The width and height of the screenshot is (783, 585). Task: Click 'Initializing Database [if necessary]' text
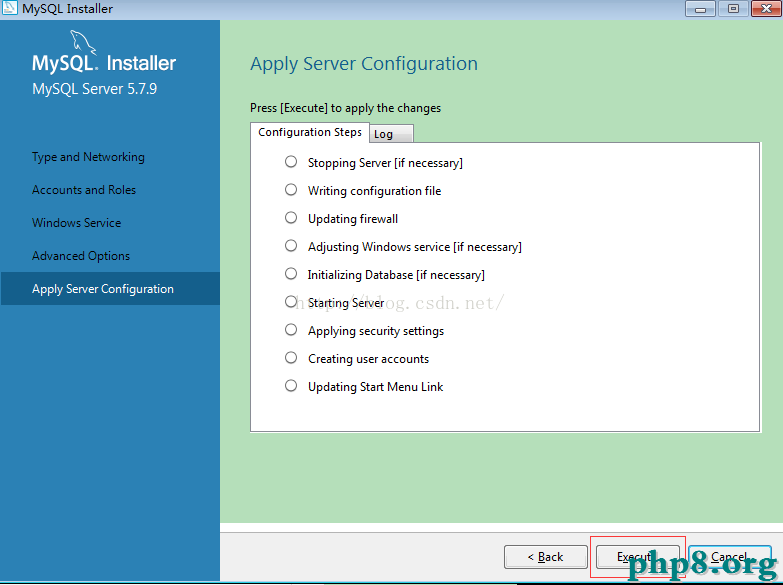pos(396,275)
